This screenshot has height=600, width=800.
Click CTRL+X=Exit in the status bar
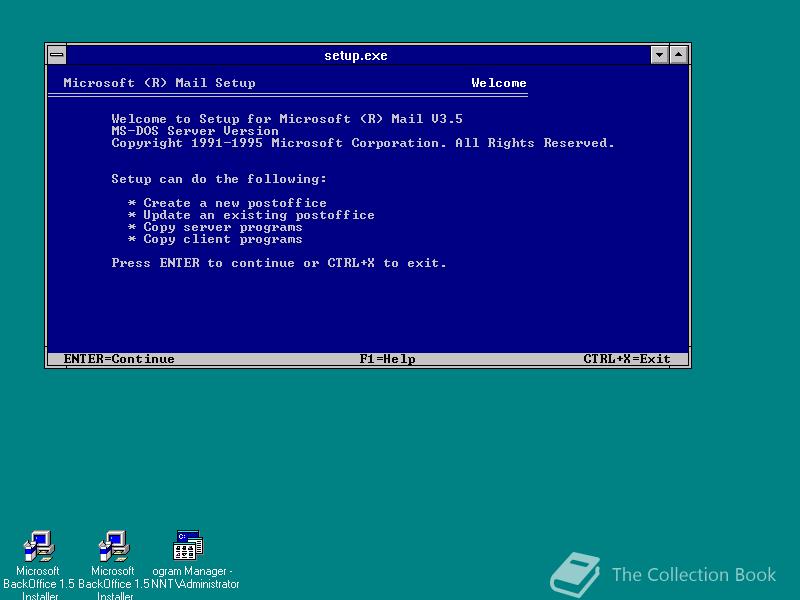tap(627, 359)
